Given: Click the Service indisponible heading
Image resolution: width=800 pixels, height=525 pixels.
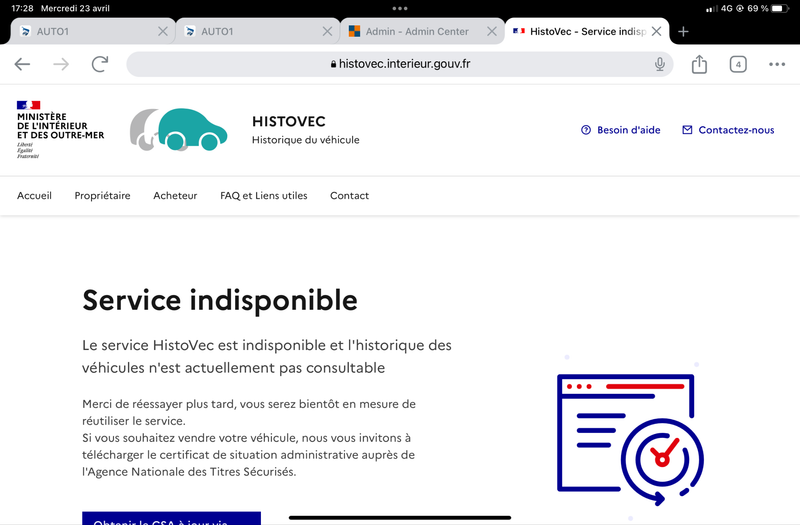Looking at the screenshot, I should pyautogui.click(x=220, y=301).
